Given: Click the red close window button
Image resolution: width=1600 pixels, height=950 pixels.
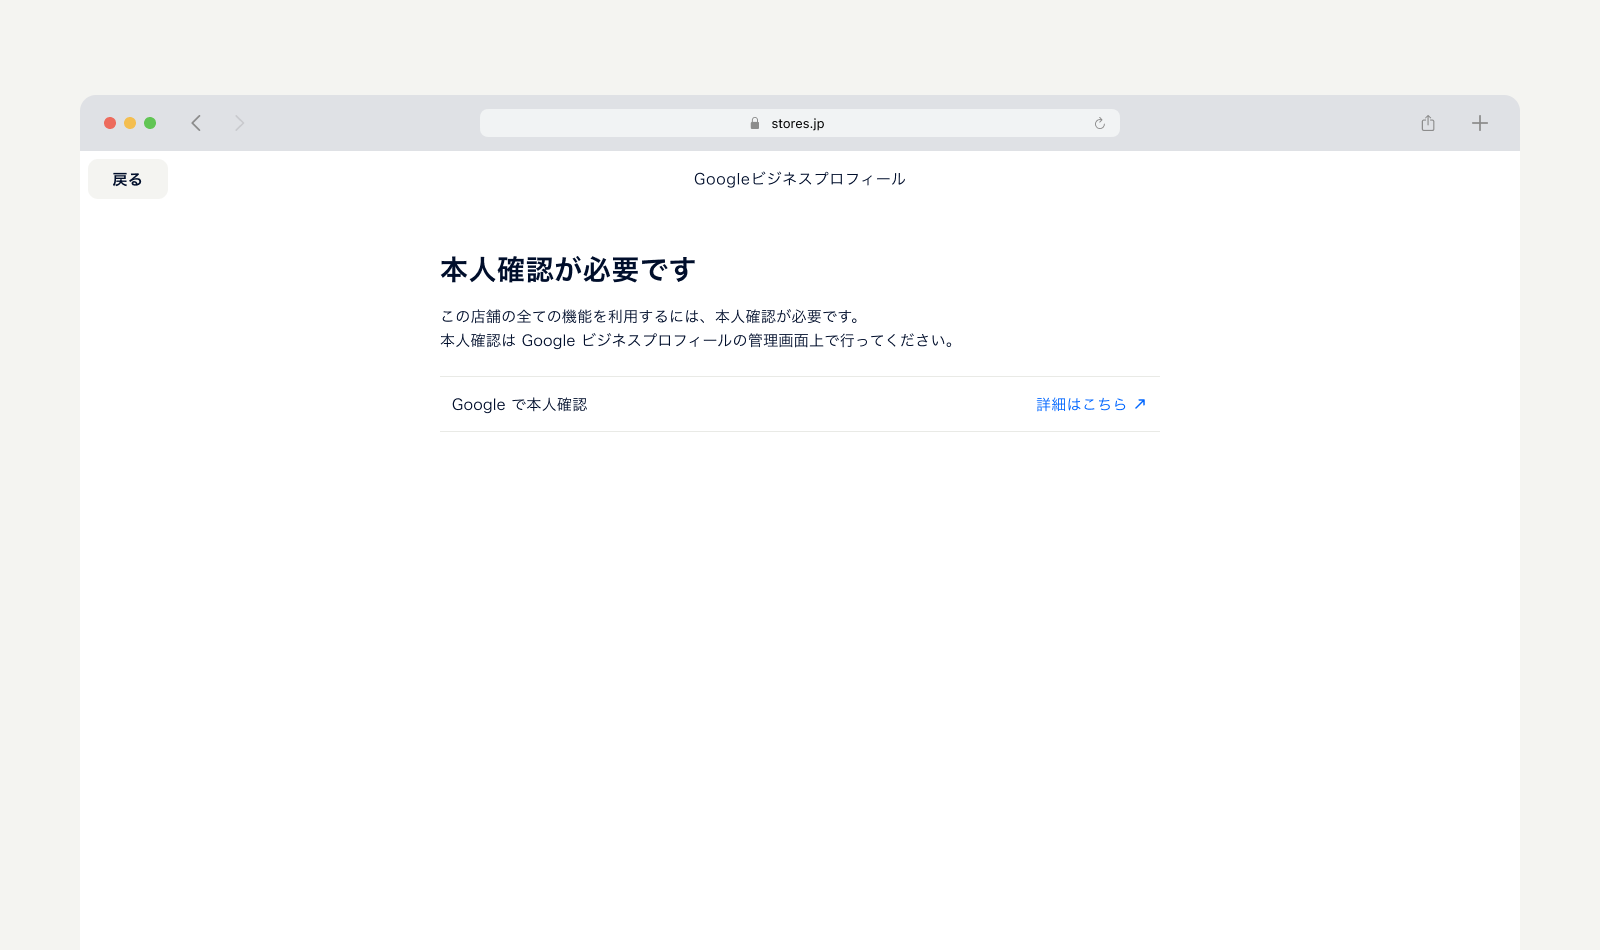Looking at the screenshot, I should 110,123.
